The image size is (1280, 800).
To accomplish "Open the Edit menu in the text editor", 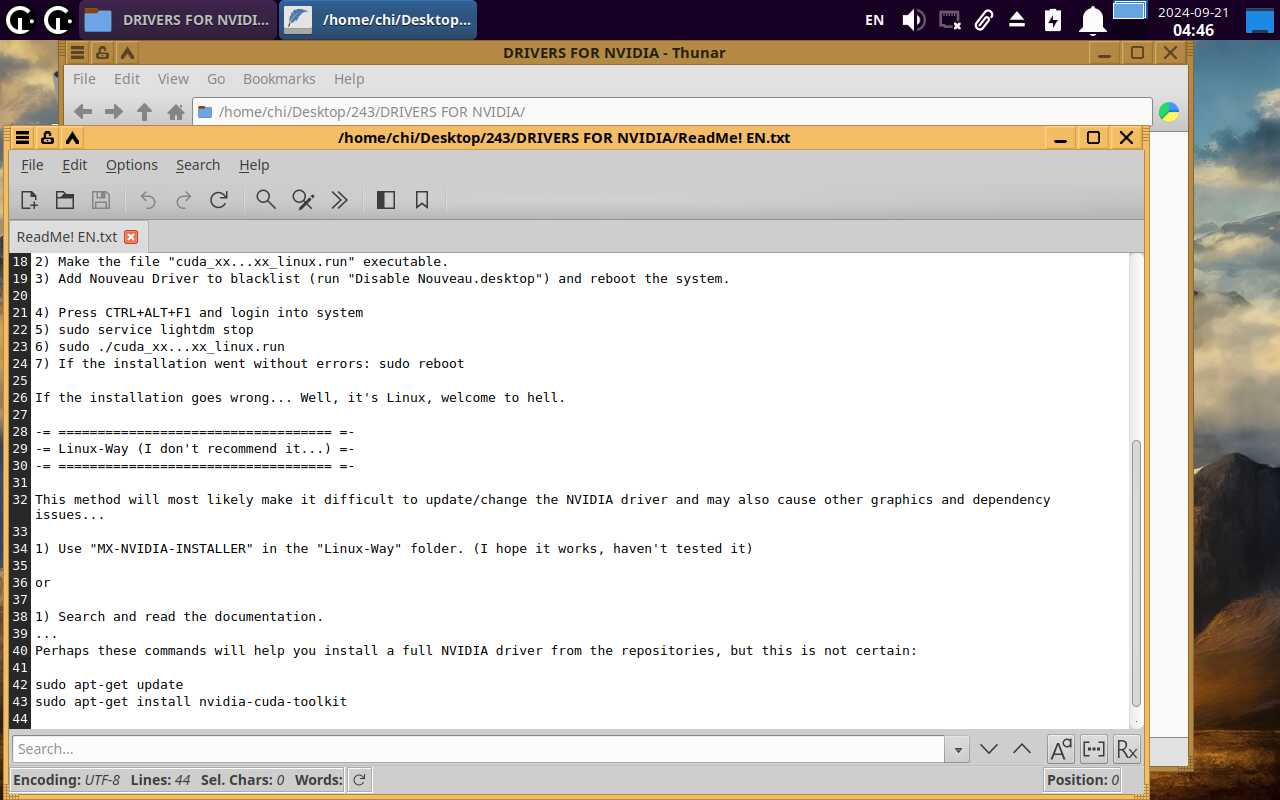I will pyautogui.click(x=74, y=165).
